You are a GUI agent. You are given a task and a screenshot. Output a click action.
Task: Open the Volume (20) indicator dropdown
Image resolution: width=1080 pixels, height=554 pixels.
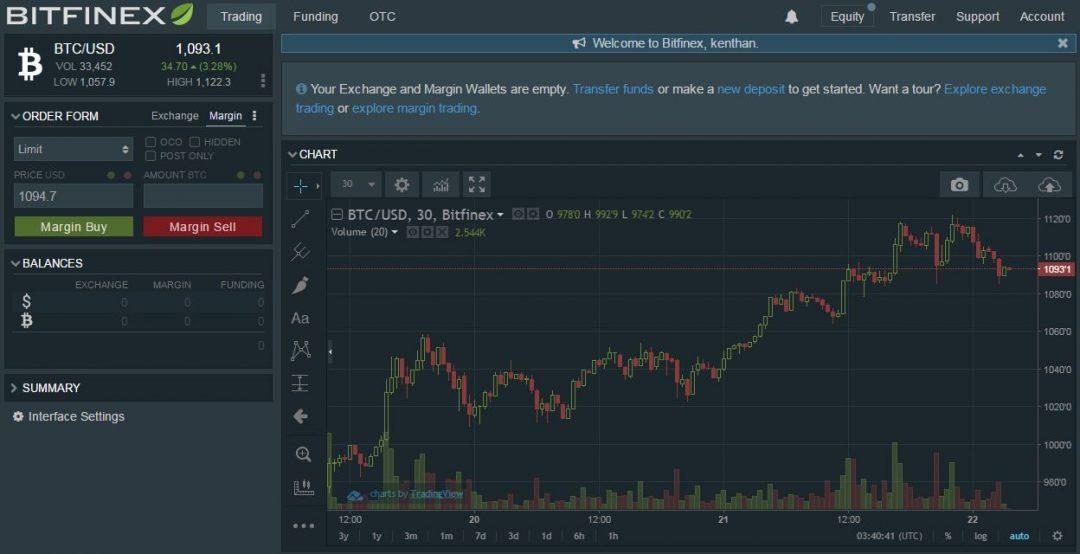[395, 232]
